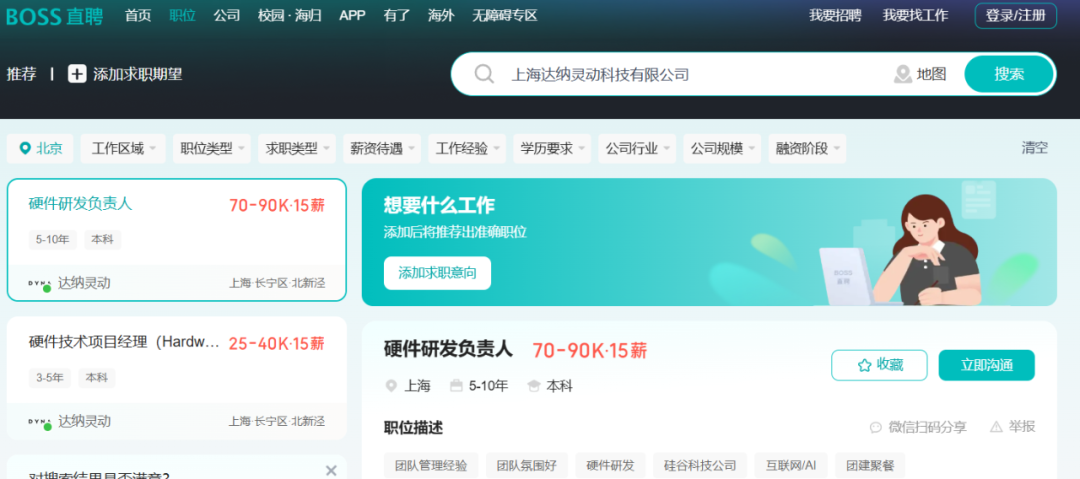Click the 登录/注册 button

[1015, 16]
